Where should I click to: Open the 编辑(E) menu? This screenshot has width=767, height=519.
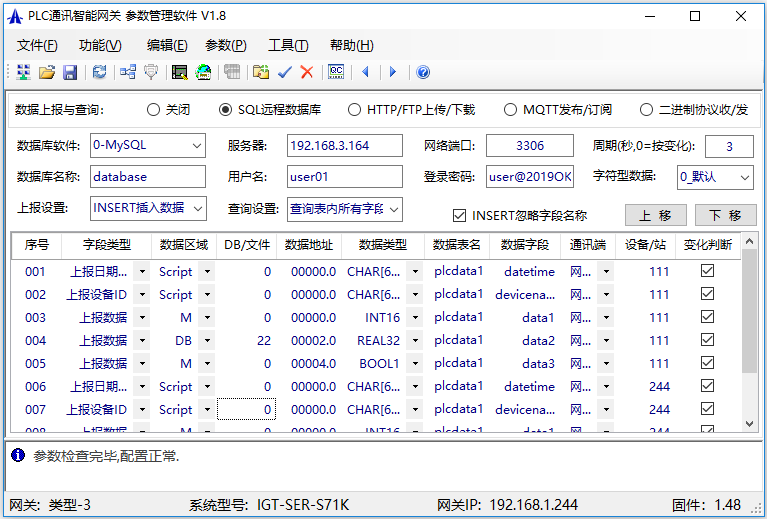pyautogui.click(x=167, y=45)
